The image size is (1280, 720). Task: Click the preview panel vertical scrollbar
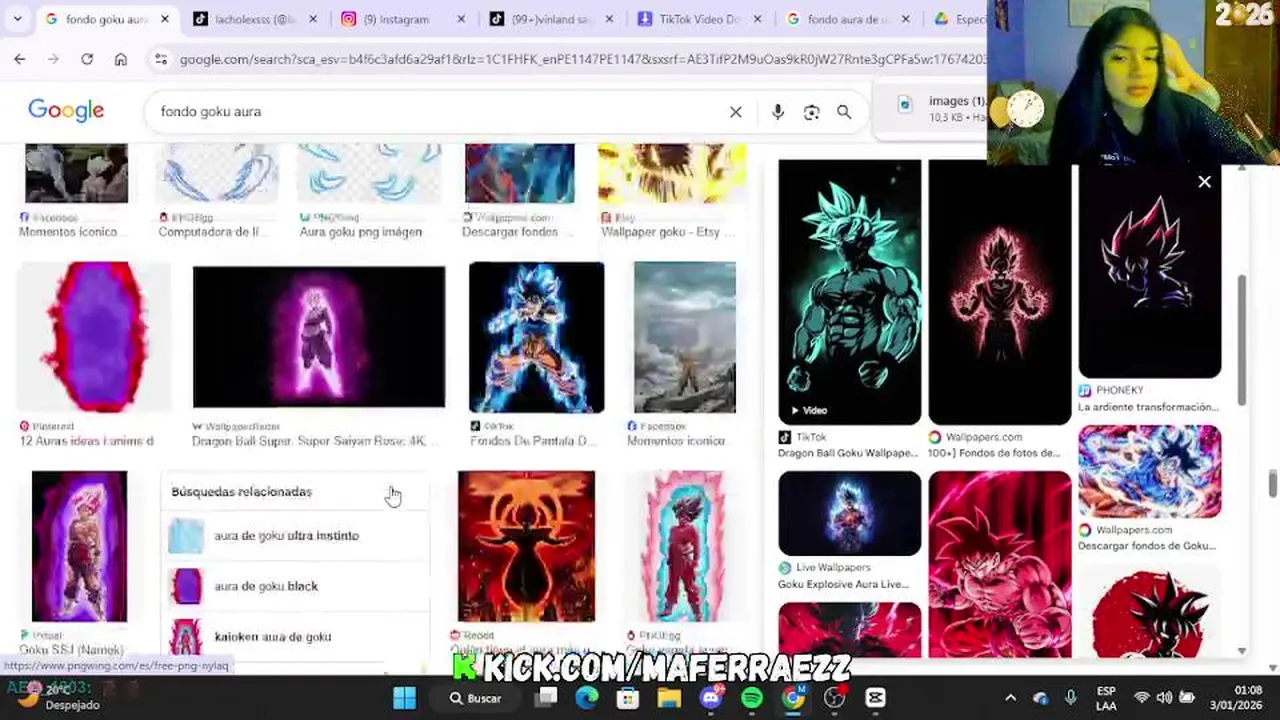[x=1242, y=340]
